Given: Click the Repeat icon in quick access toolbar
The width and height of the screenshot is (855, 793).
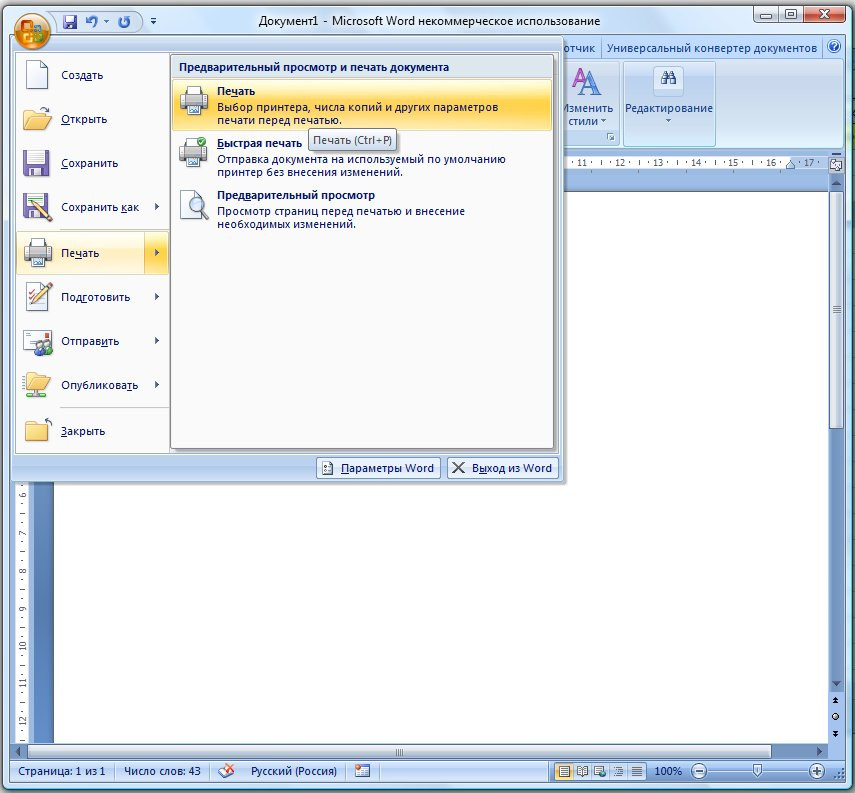Looking at the screenshot, I should [x=124, y=21].
